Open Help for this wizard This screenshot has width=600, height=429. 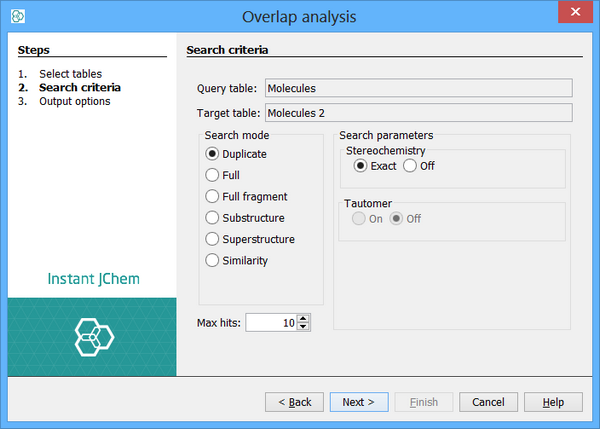click(553, 402)
